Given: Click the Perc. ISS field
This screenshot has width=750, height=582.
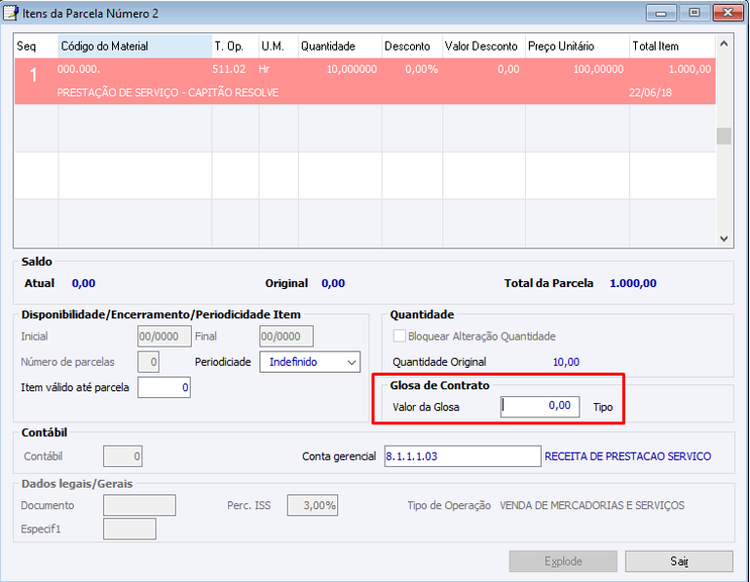Looking at the screenshot, I should click(x=312, y=505).
